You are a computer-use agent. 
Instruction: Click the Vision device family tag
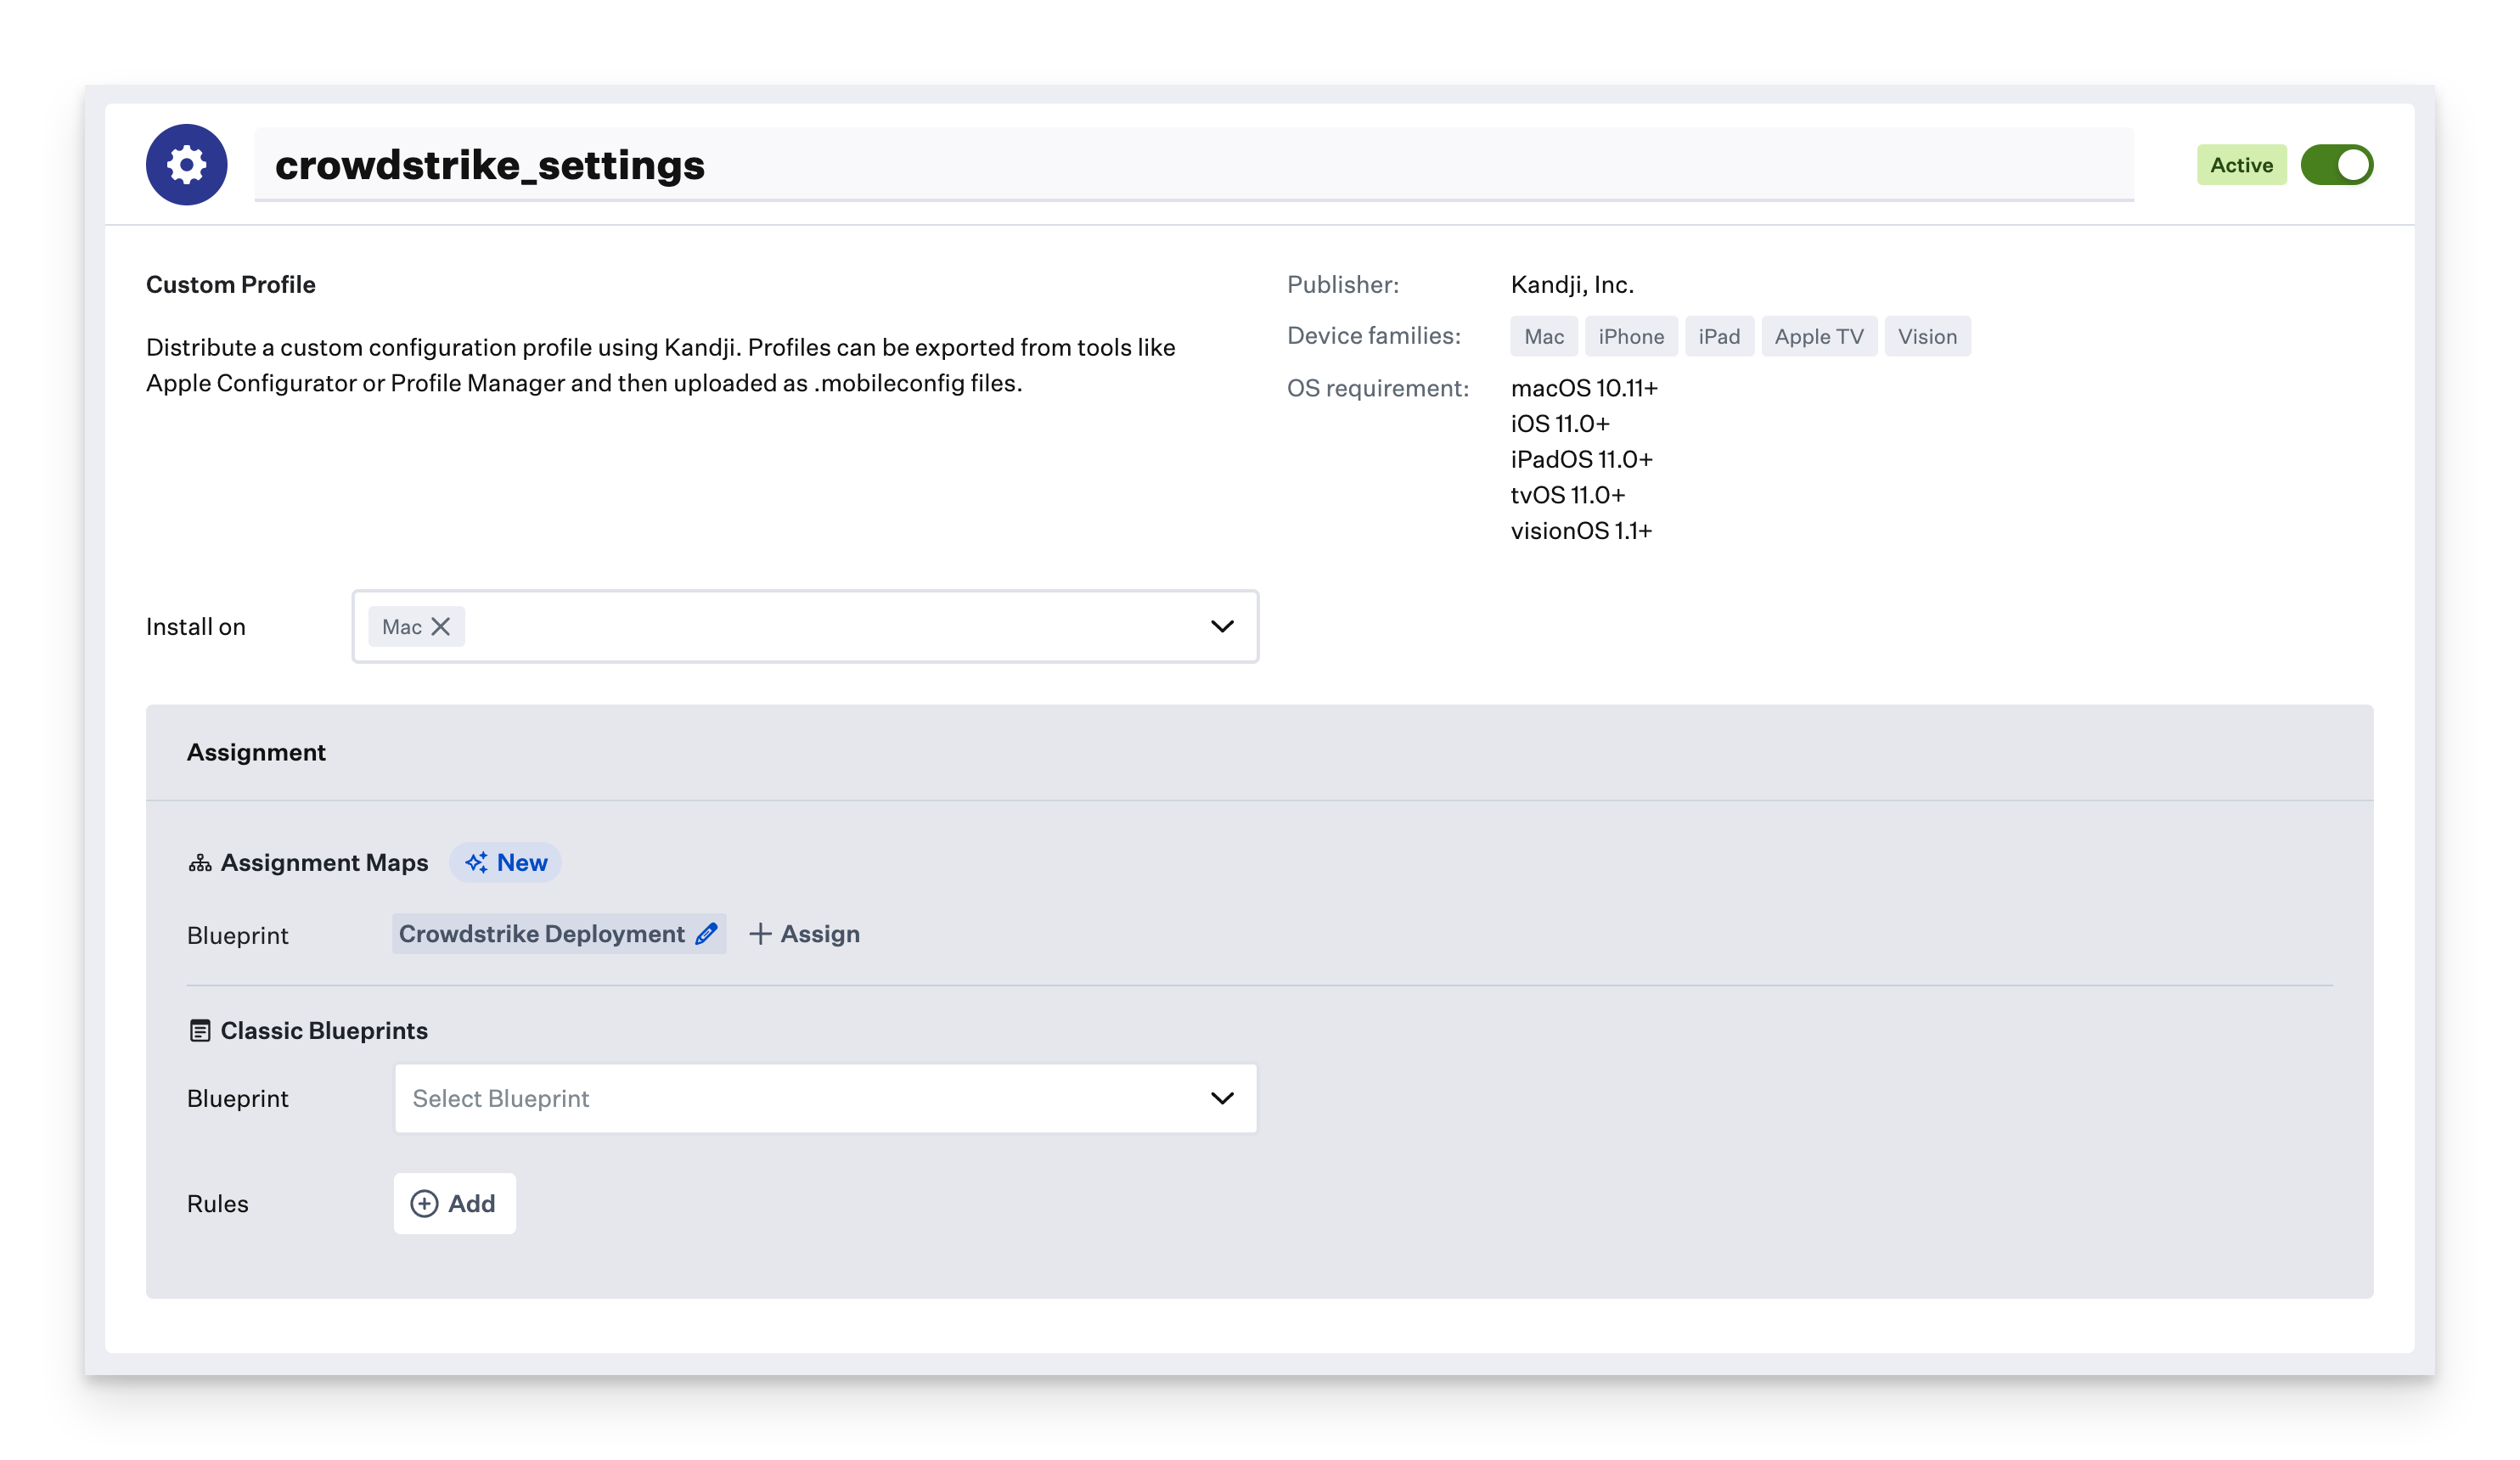click(1927, 336)
